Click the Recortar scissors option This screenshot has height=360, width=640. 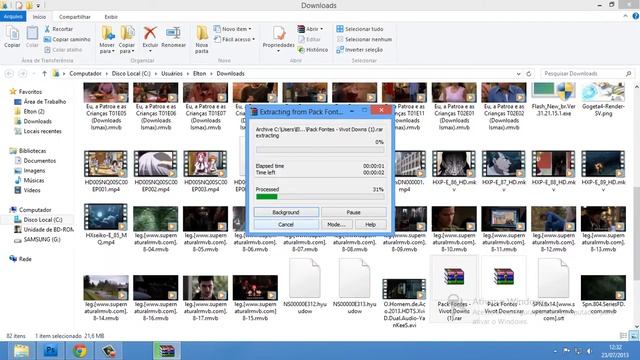58,29
